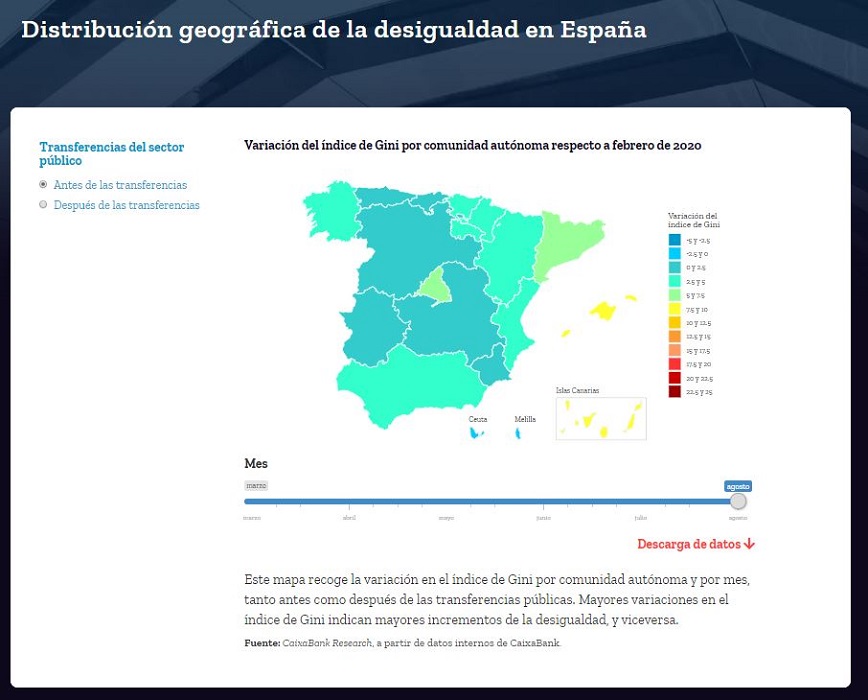Viewport: 868px width, 700px height.
Task: Jump to the 'mayo' tick label under the slider
Action: coord(446,518)
